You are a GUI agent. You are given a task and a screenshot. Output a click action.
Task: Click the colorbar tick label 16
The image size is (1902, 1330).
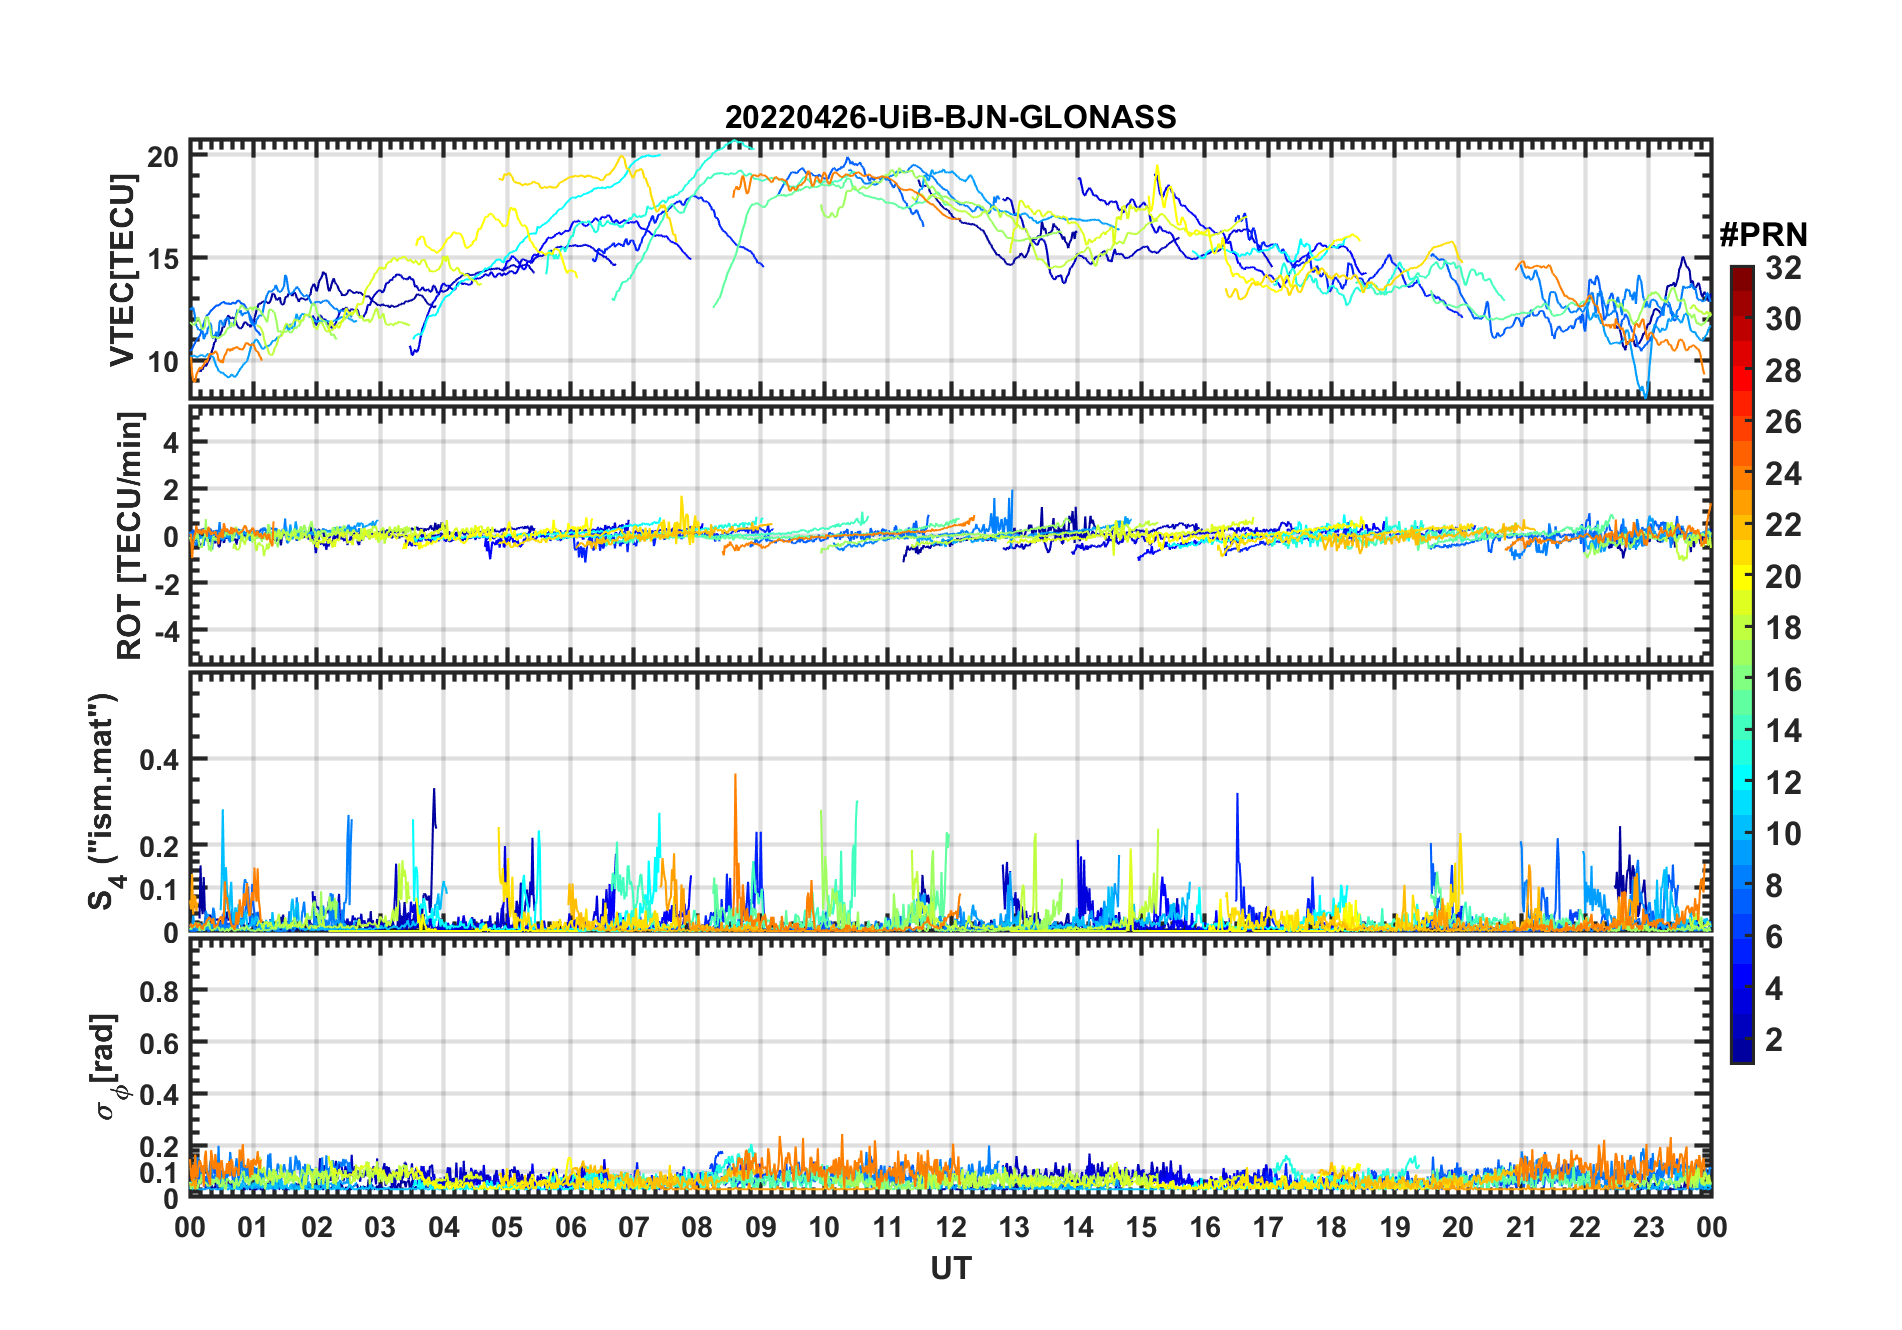(1783, 680)
